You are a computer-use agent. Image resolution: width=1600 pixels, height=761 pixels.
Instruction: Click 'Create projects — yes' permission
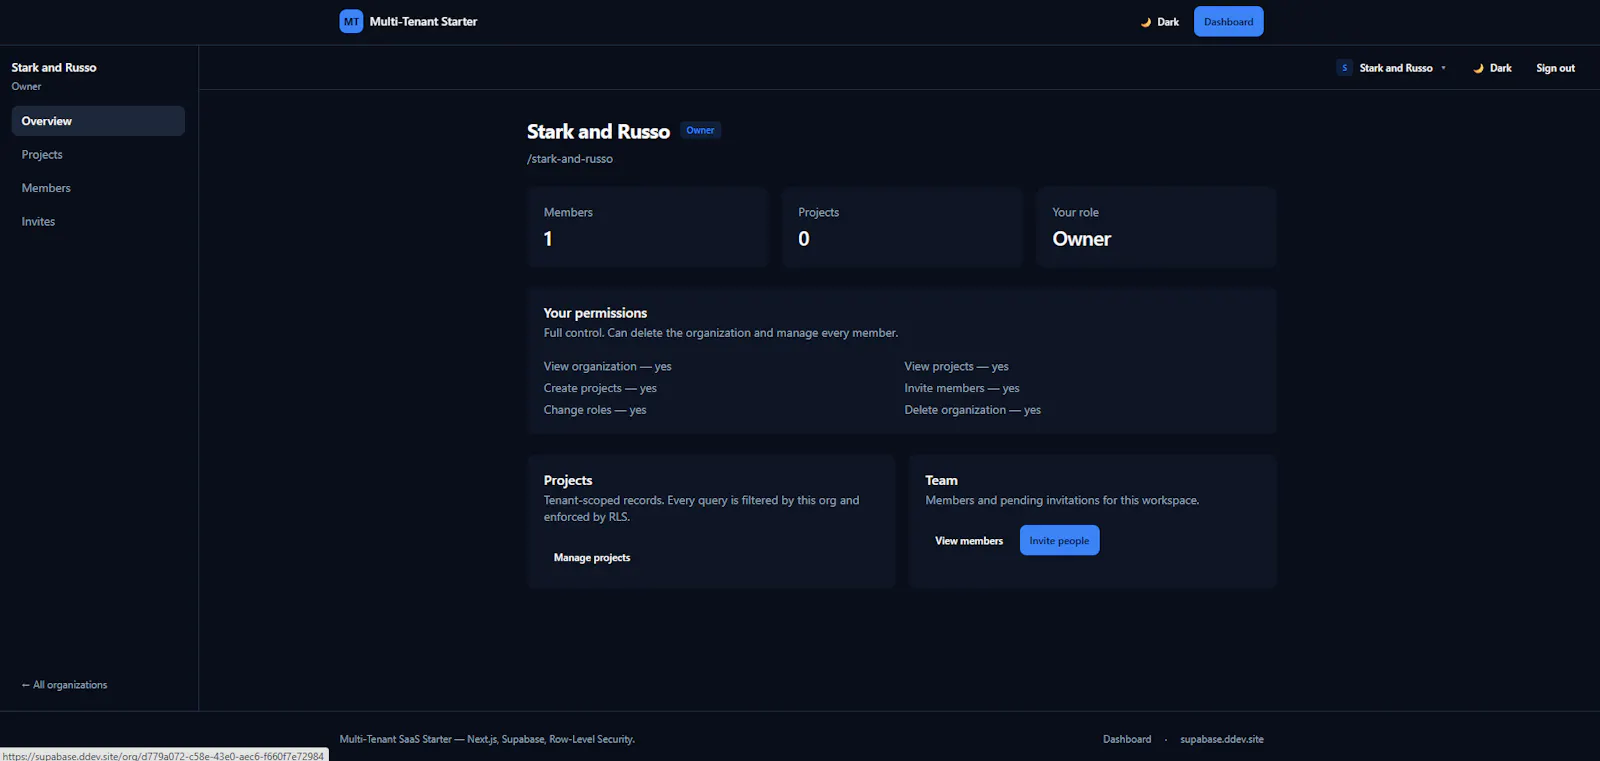tap(600, 388)
